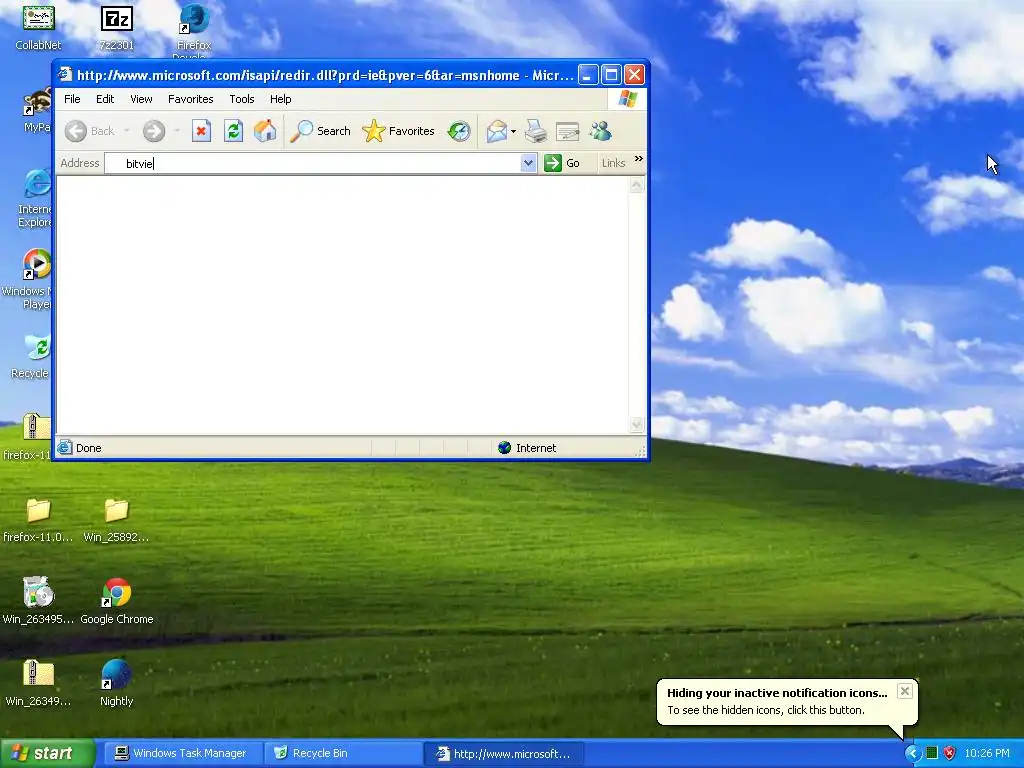The image size is (1024, 768).
Task: Select the firefox-11.0 folder icon
Action: pos(39,520)
